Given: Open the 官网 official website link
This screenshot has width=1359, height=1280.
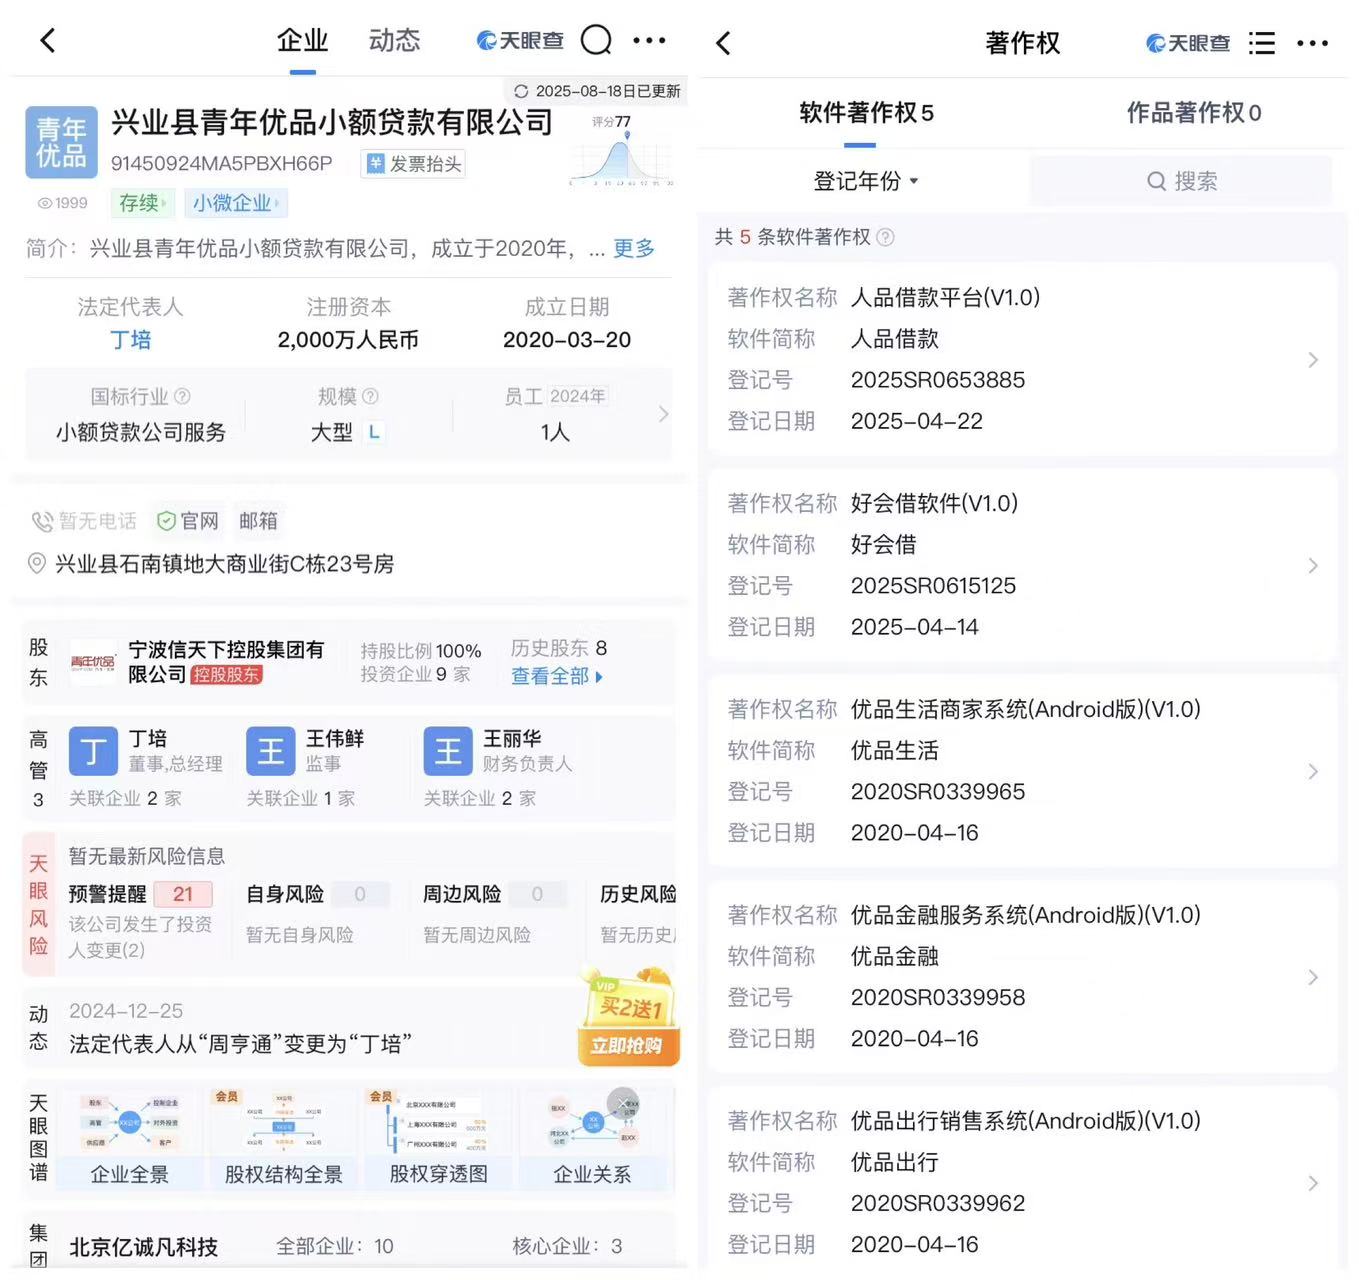Looking at the screenshot, I should point(187,521).
